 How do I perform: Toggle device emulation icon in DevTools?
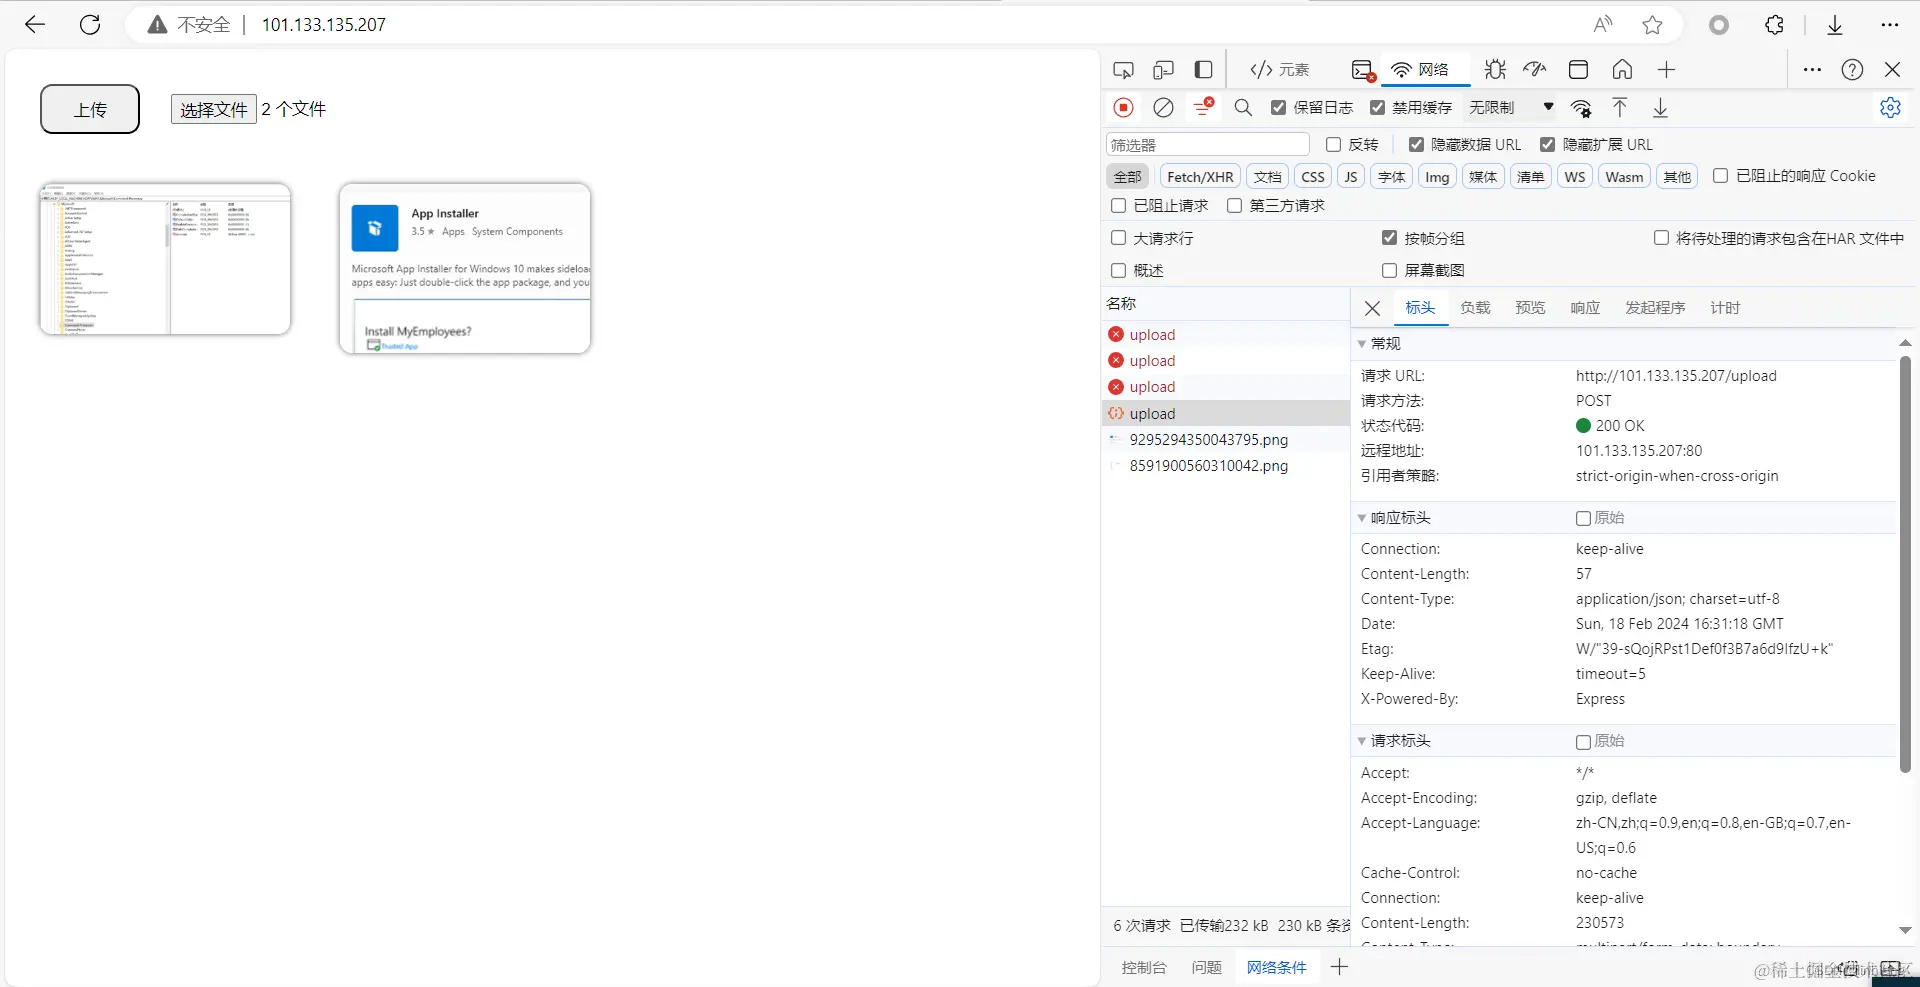point(1163,70)
